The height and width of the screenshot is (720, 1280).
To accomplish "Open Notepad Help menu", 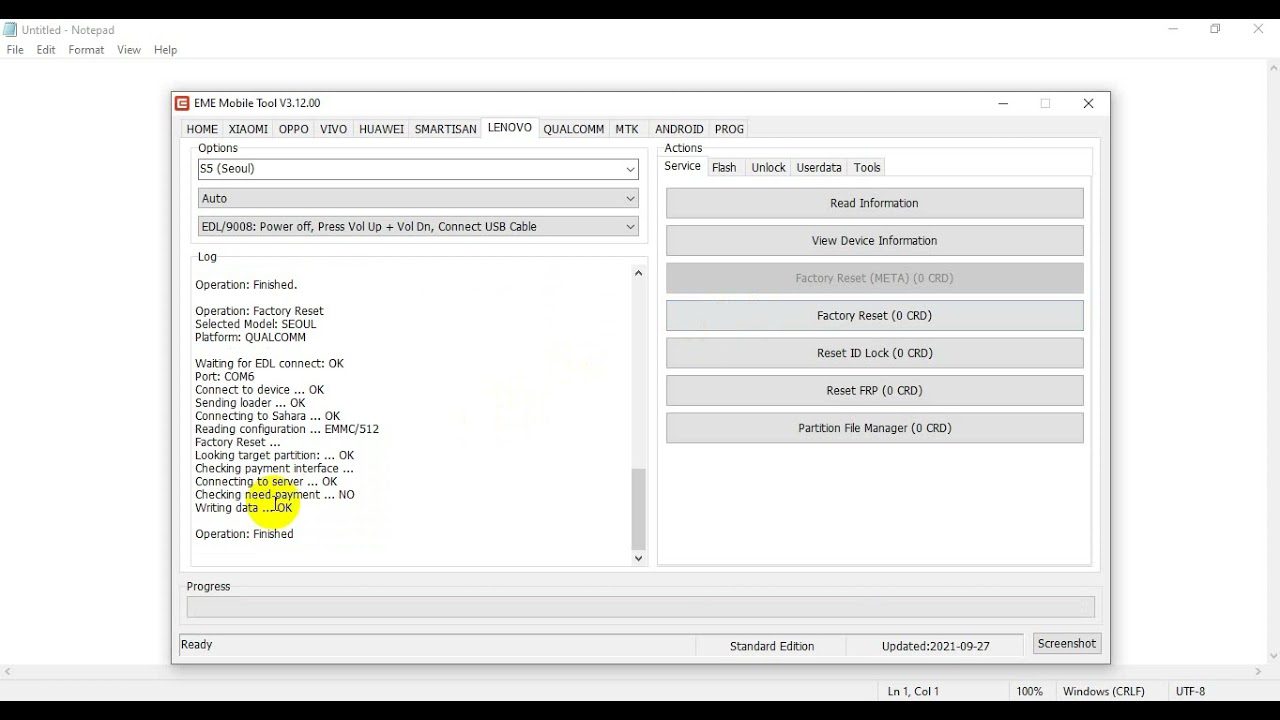I will (166, 50).
